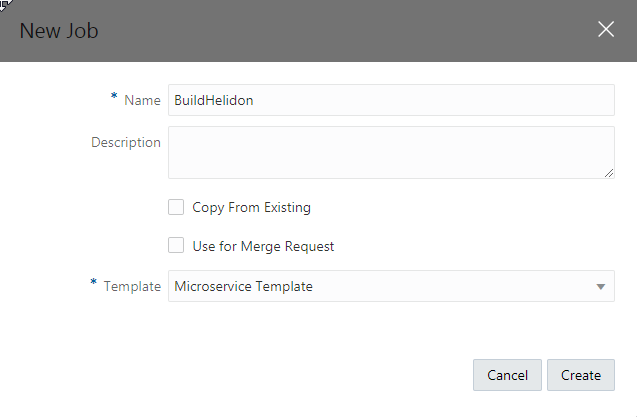Click the Template dropdown arrow
This screenshot has width=637, height=417.
coord(601,287)
